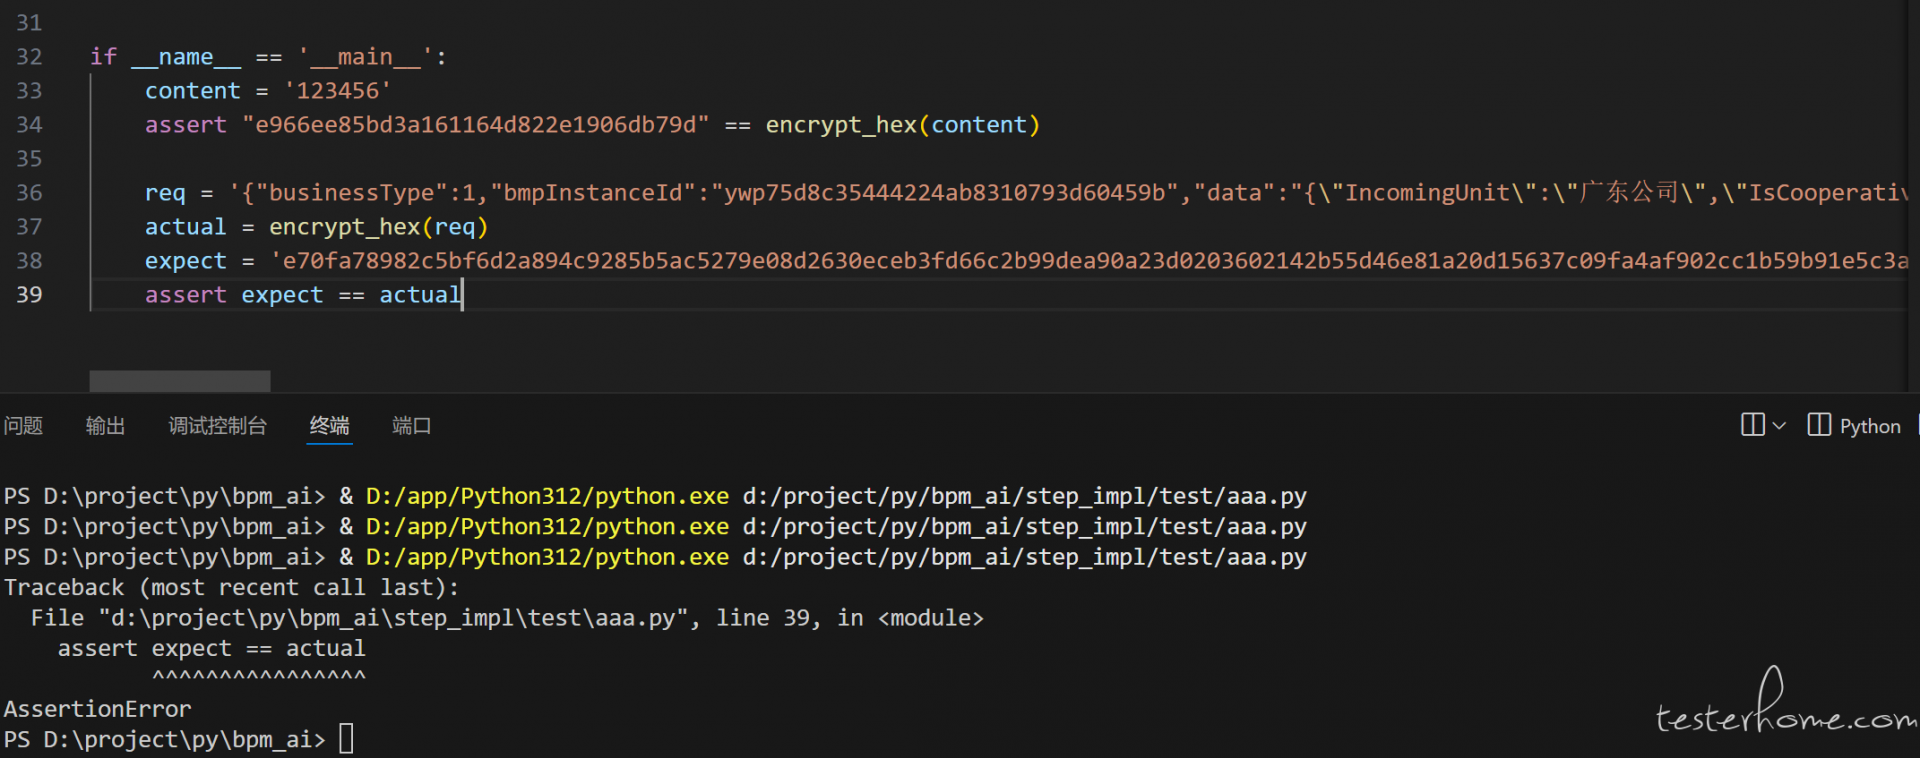Select the 终端 tab
1920x758 pixels.
330,426
